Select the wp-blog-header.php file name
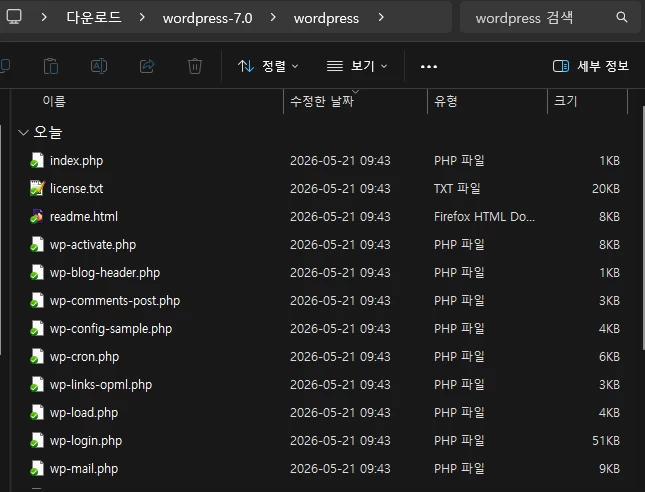Screen dimensions: 645x492 point(105,273)
